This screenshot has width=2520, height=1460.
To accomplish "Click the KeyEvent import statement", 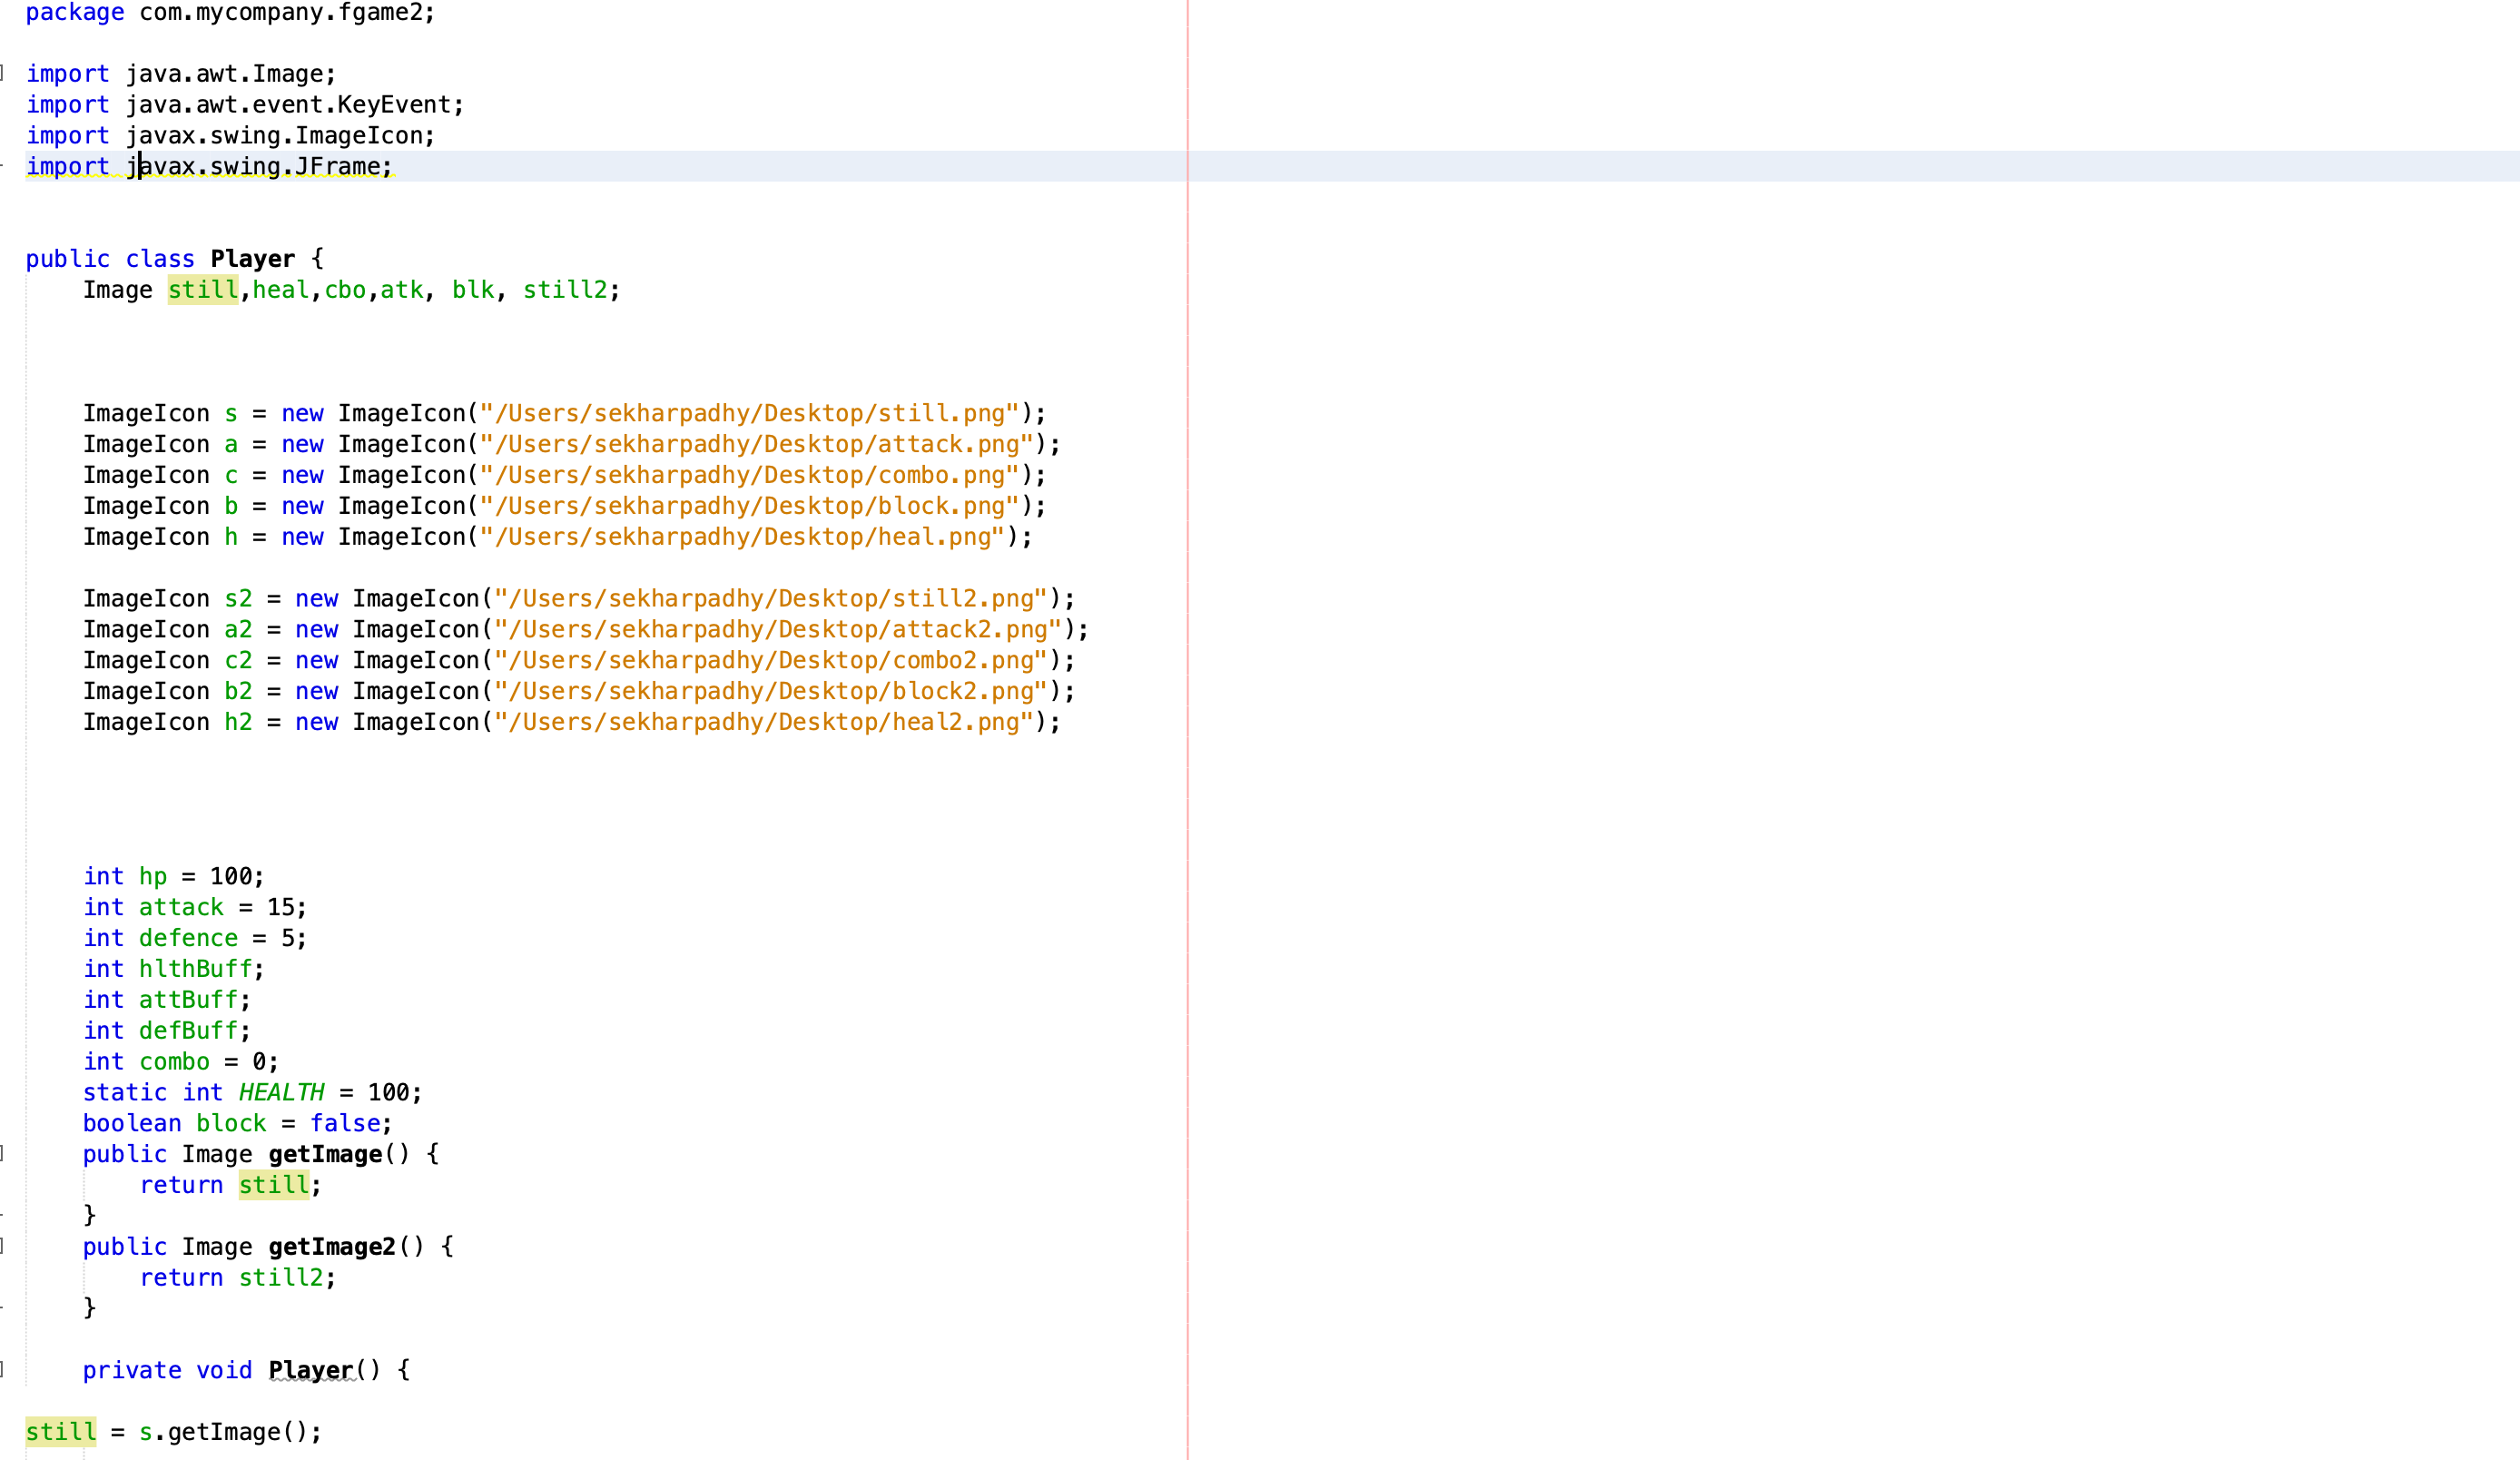I will tap(245, 105).
